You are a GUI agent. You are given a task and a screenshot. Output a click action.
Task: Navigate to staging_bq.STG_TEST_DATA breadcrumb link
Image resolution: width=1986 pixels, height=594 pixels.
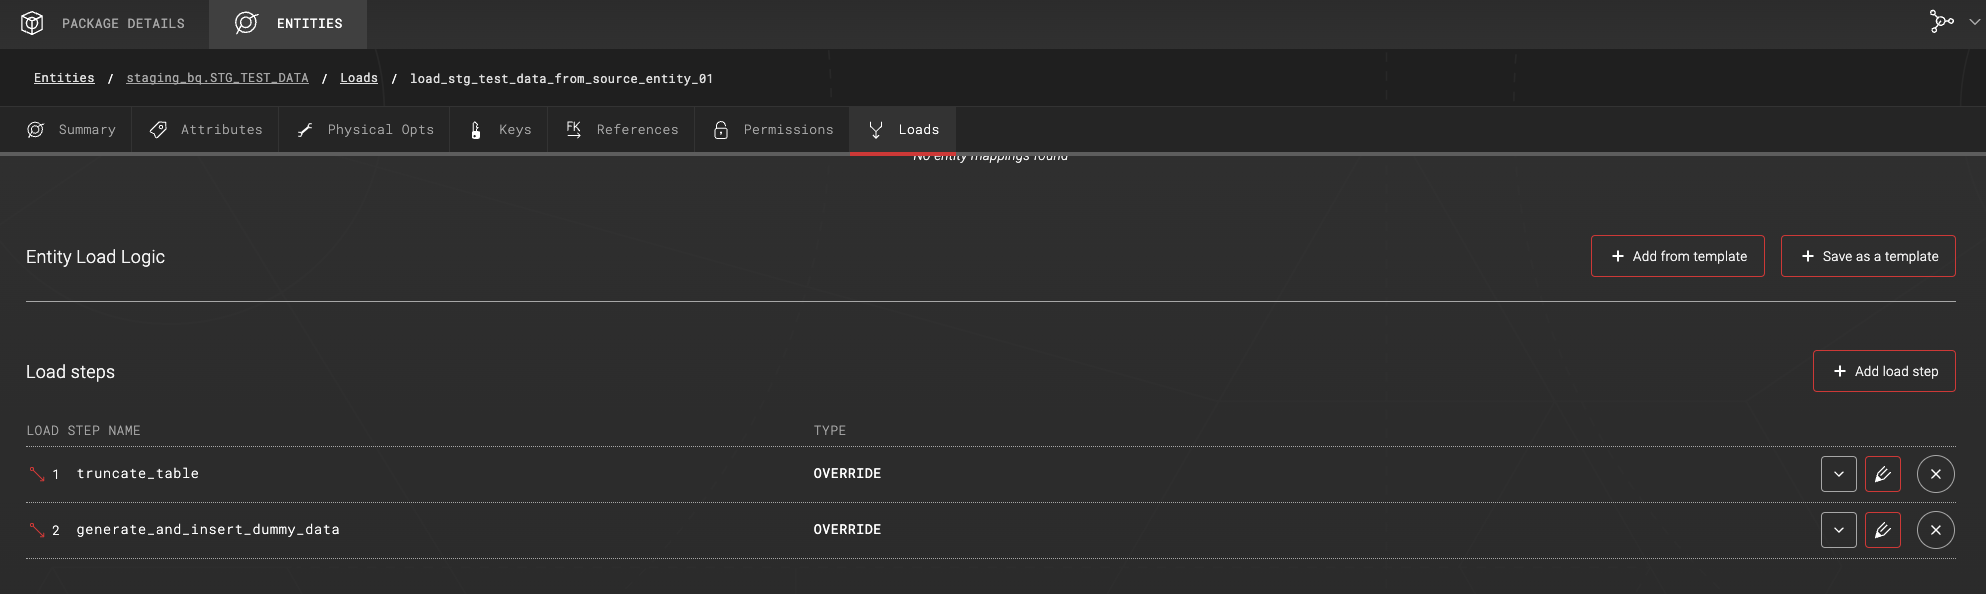[x=217, y=78]
